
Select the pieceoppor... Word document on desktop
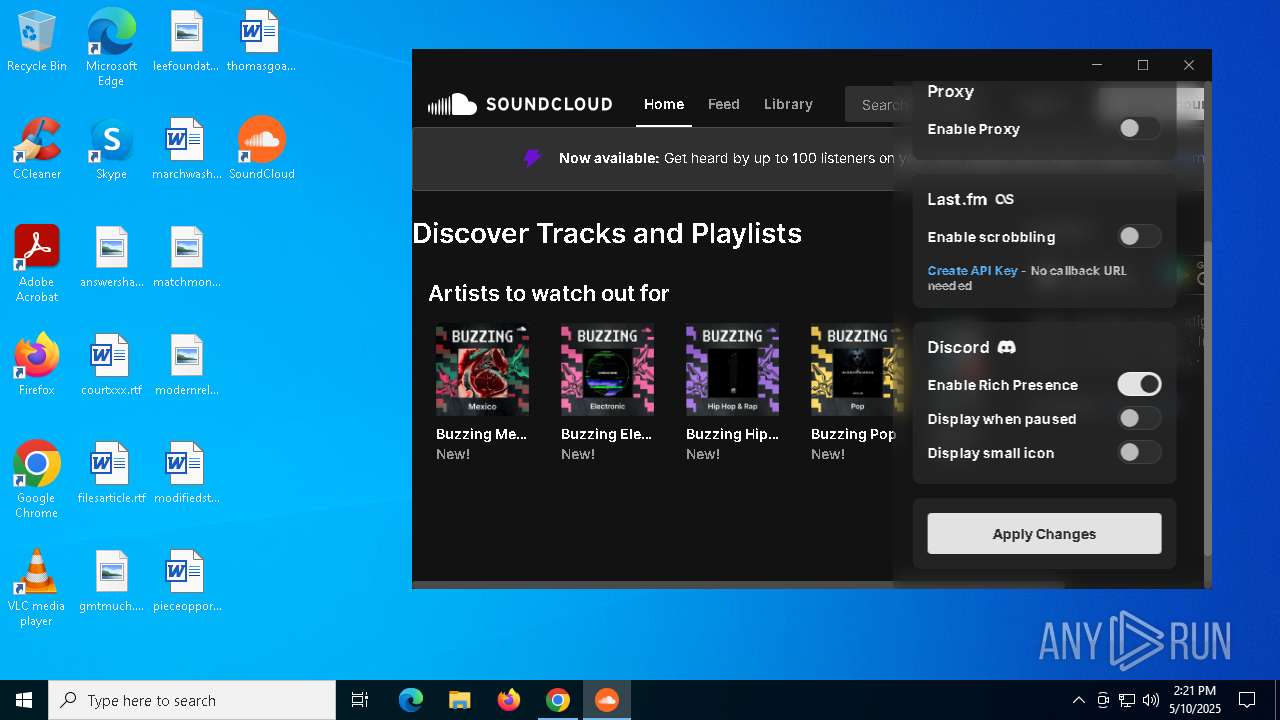click(186, 581)
